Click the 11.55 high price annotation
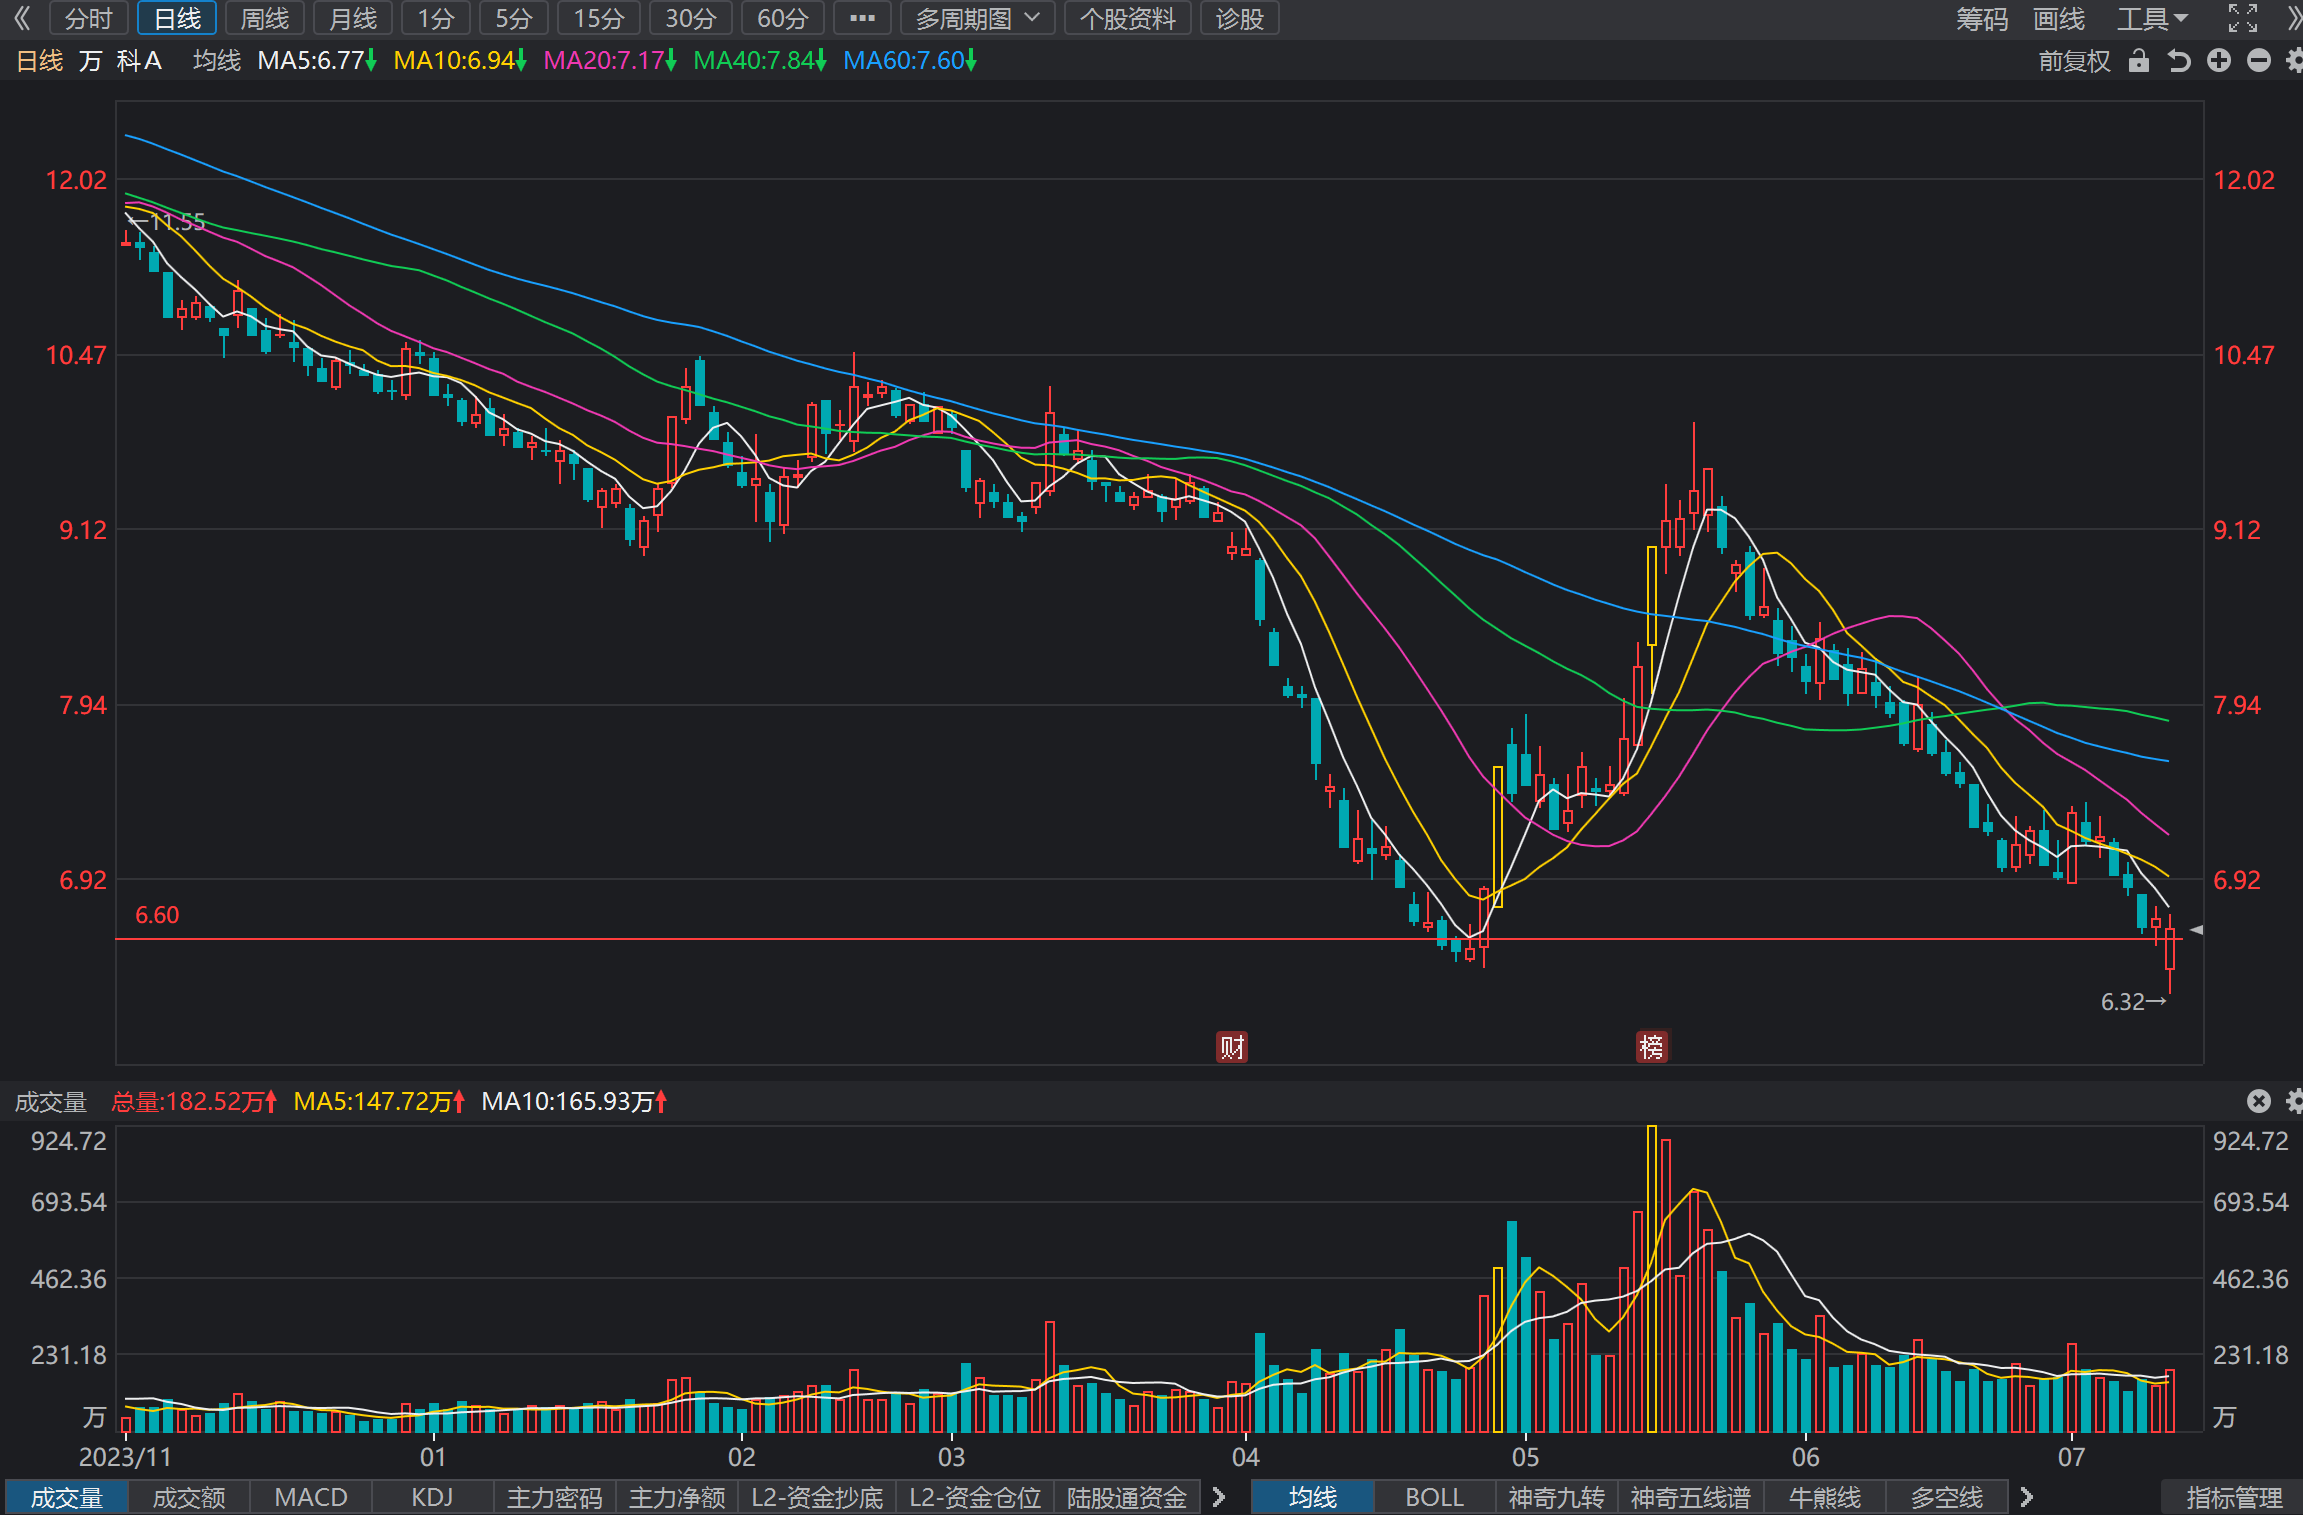This screenshot has height=1515, width=2303. point(166,221)
